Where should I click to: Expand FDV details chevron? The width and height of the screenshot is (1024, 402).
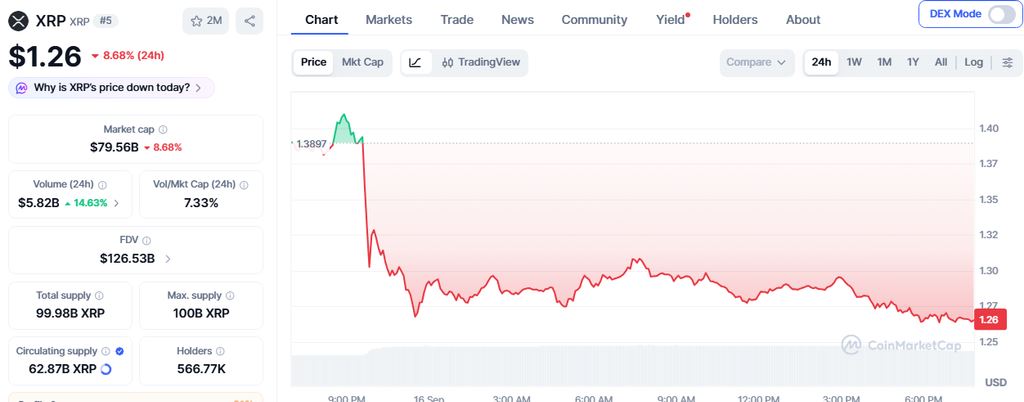coord(168,259)
